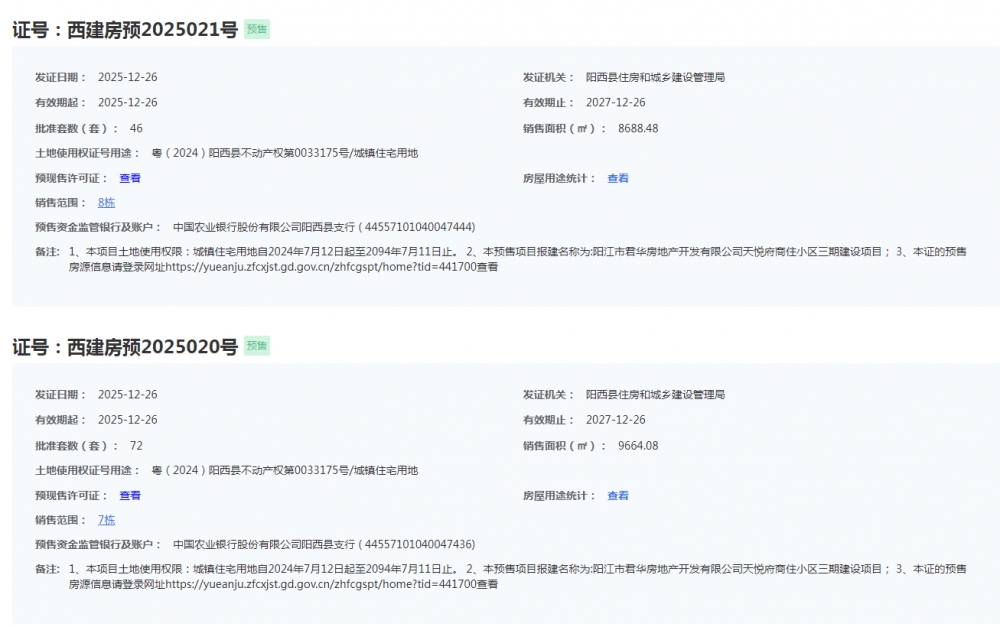Screen dimensions: 1000x627
Task: Click the 有效期止 date in certificate 2025020
Action: (x=615, y=420)
